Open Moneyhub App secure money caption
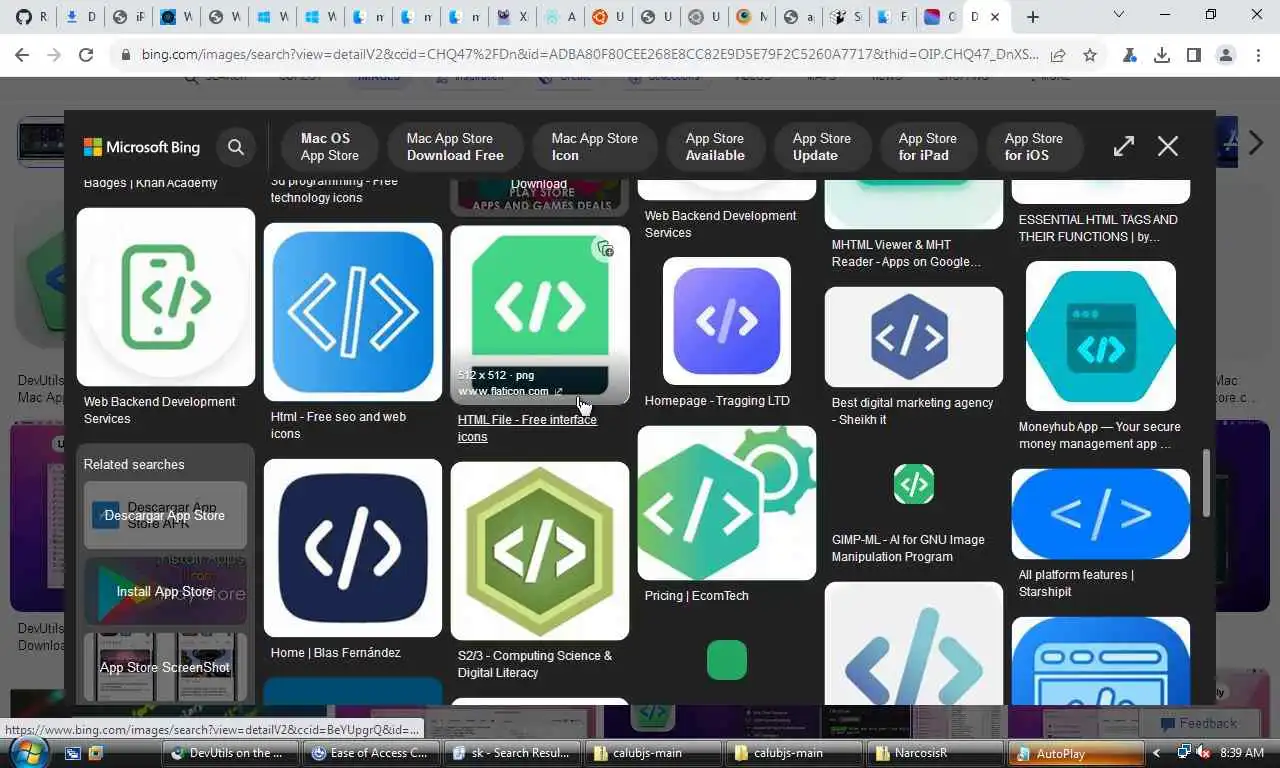The height and width of the screenshot is (768, 1280). pos(1099,435)
